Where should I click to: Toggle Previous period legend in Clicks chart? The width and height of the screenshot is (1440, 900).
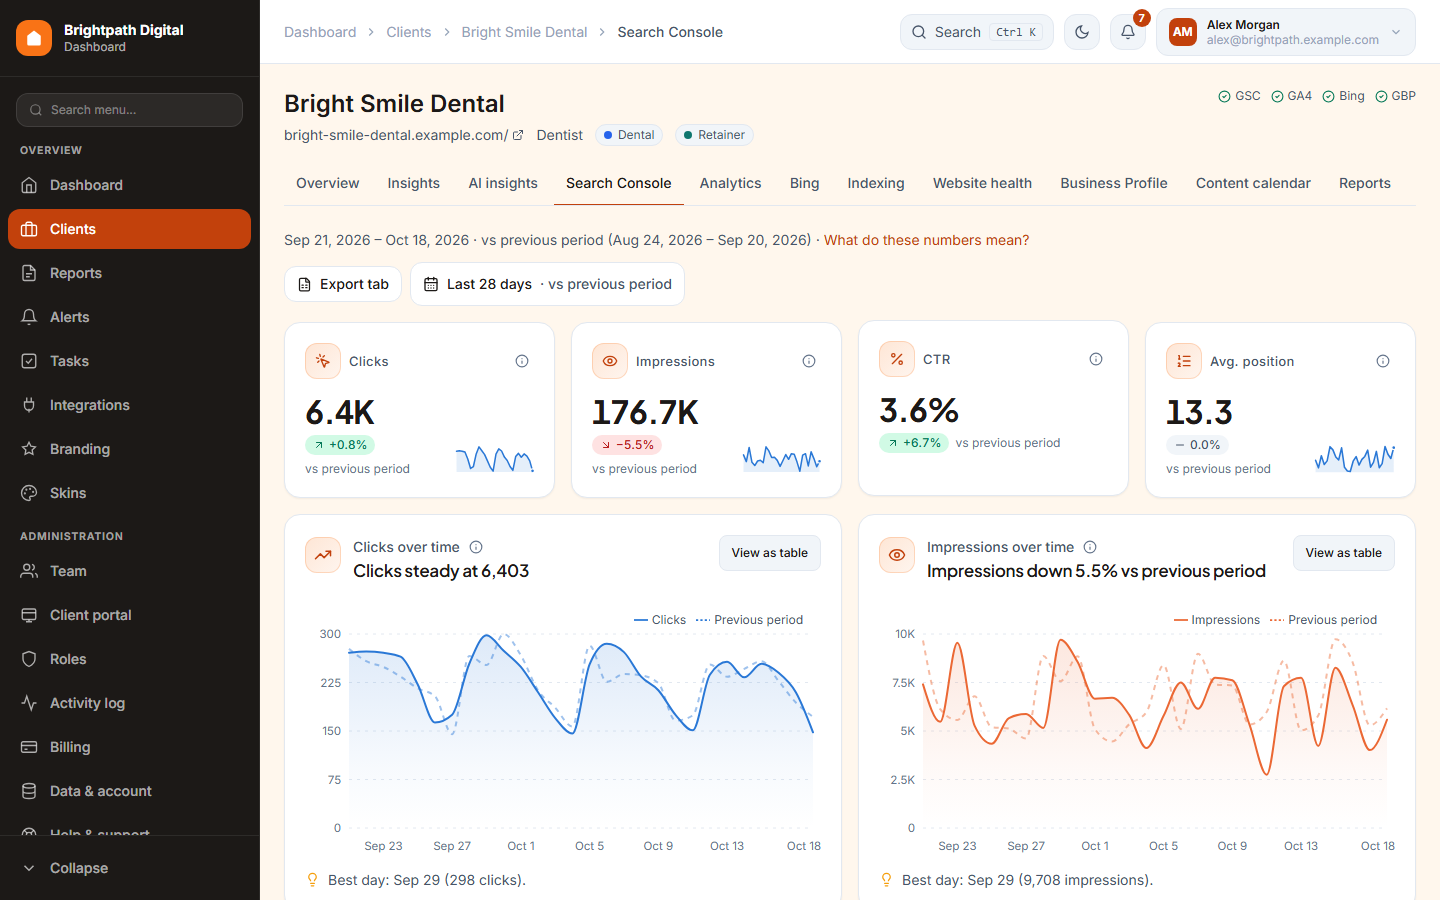point(749,620)
